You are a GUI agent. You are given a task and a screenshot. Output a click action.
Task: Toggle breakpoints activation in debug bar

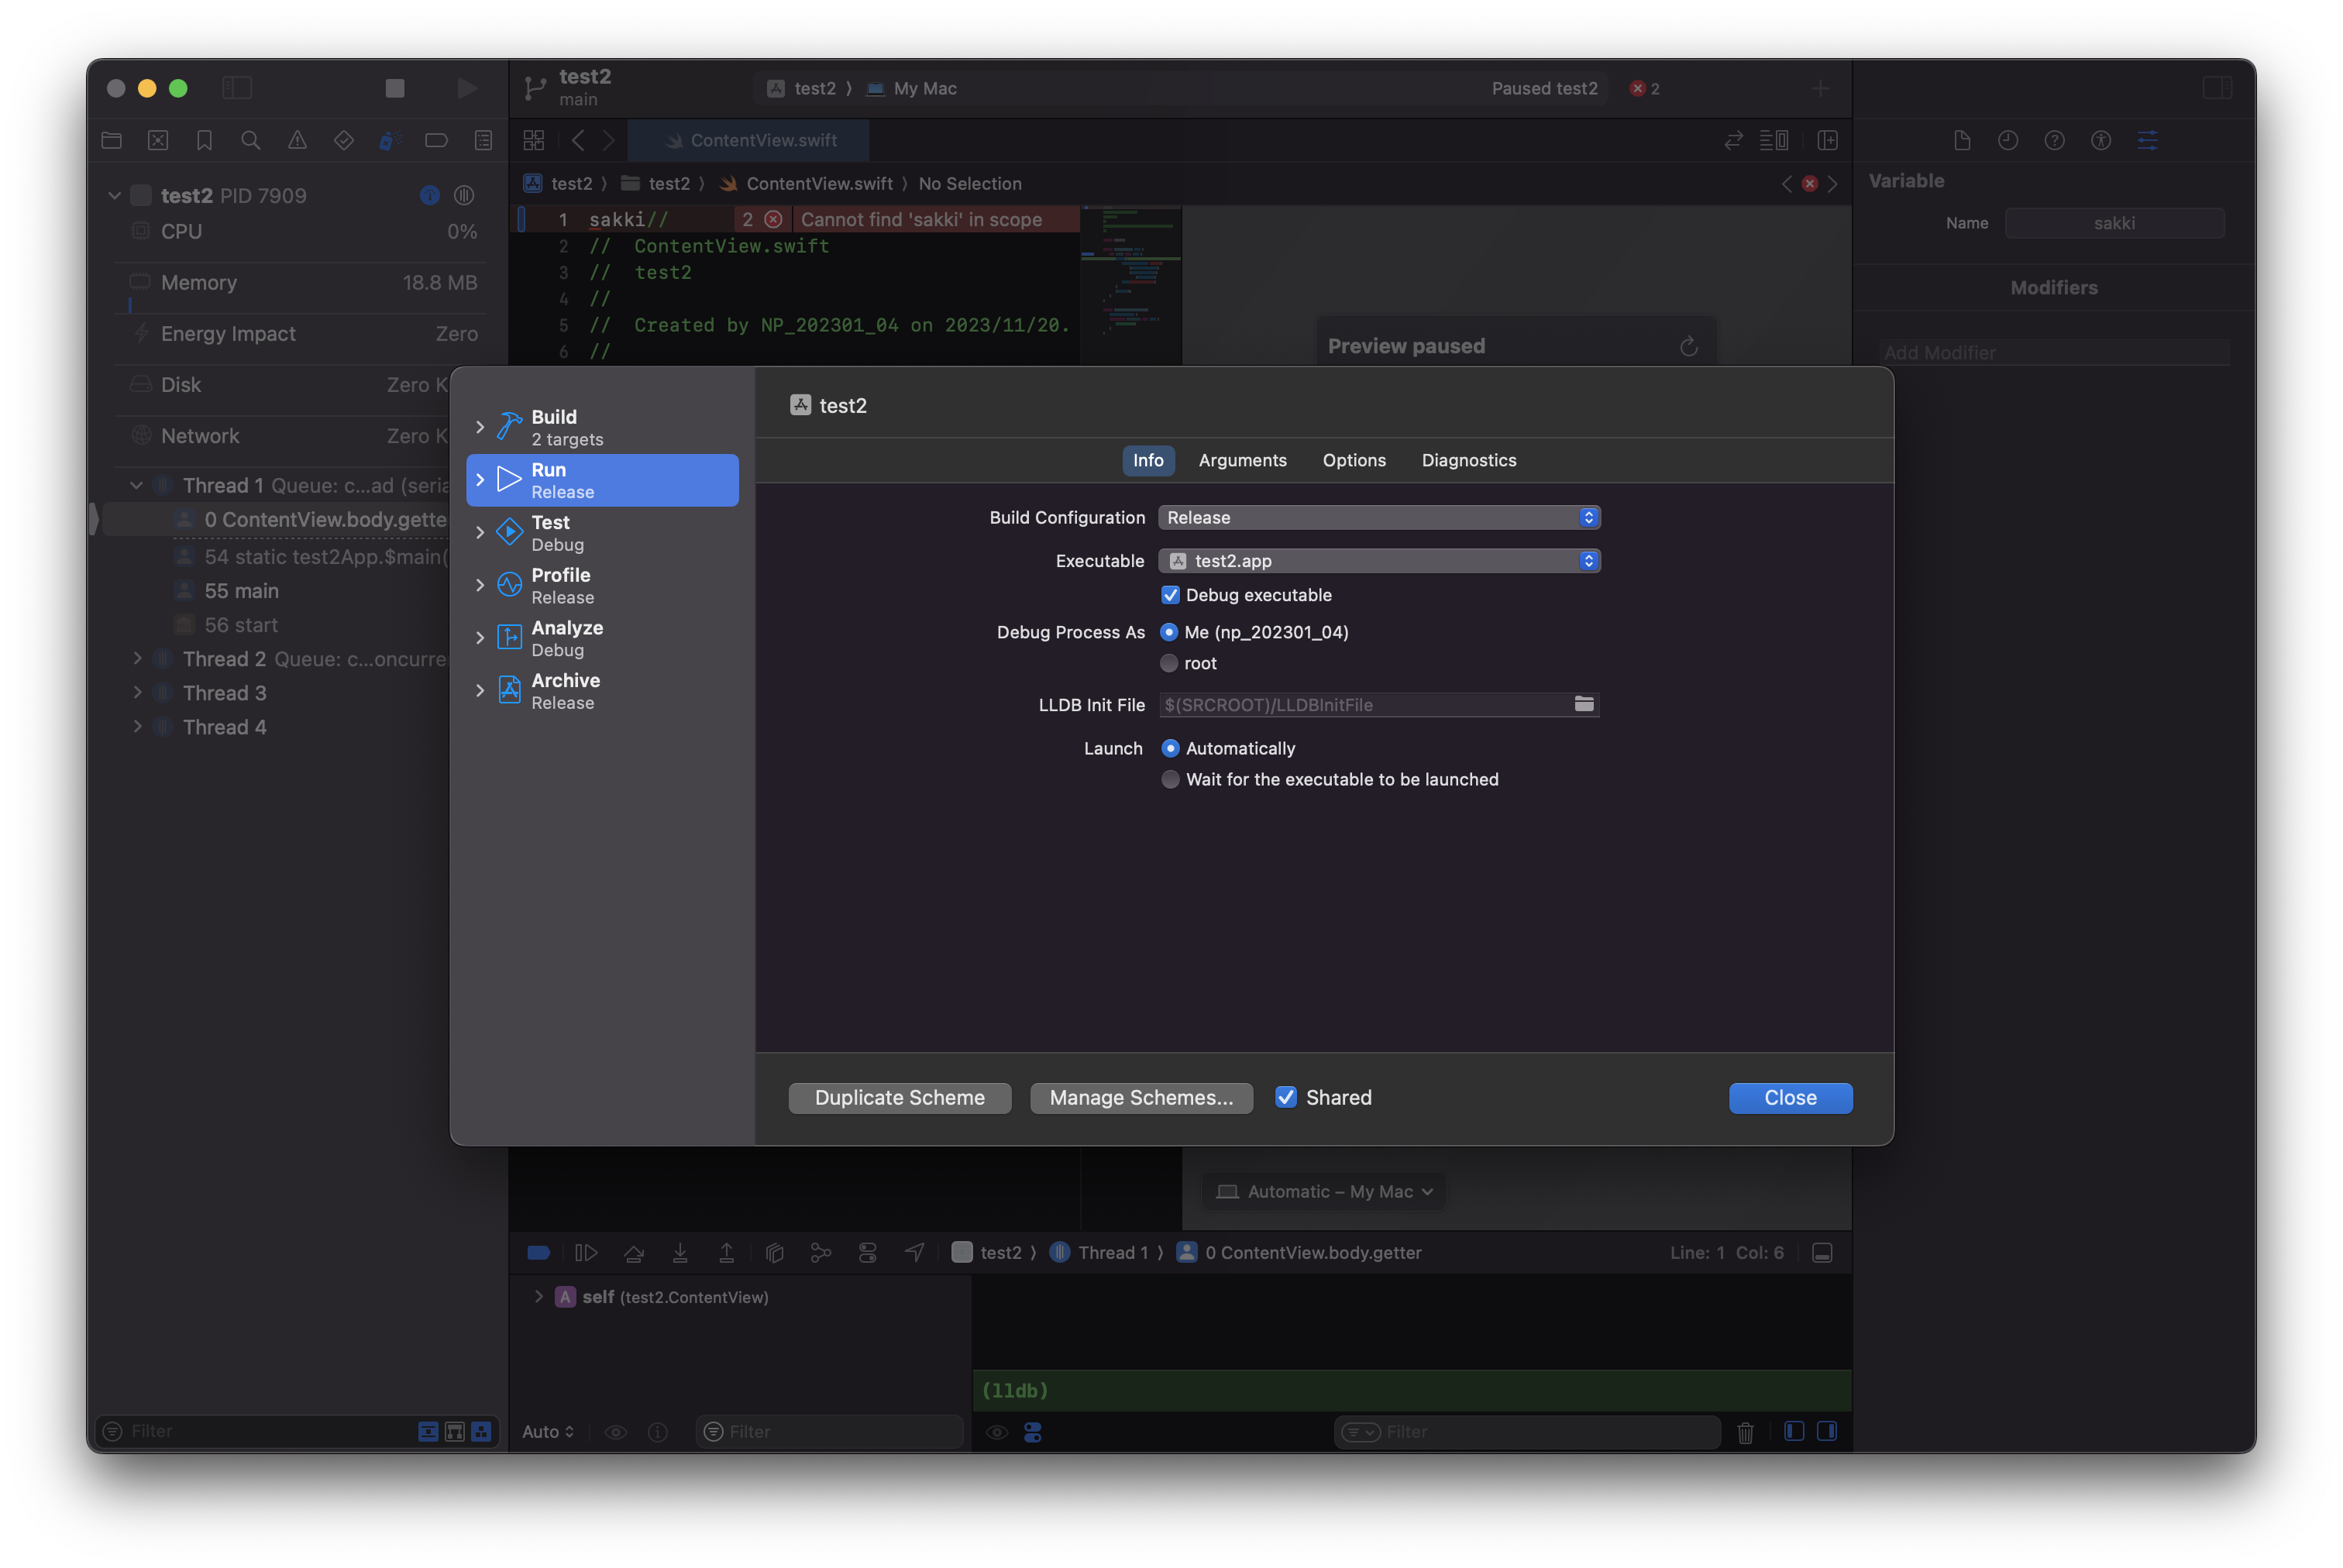point(539,1252)
